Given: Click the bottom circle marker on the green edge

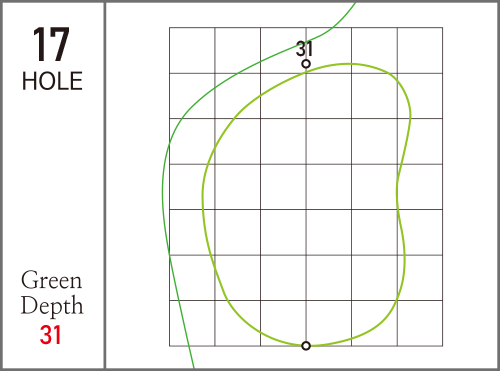Looking at the screenshot, I should click(x=306, y=346).
